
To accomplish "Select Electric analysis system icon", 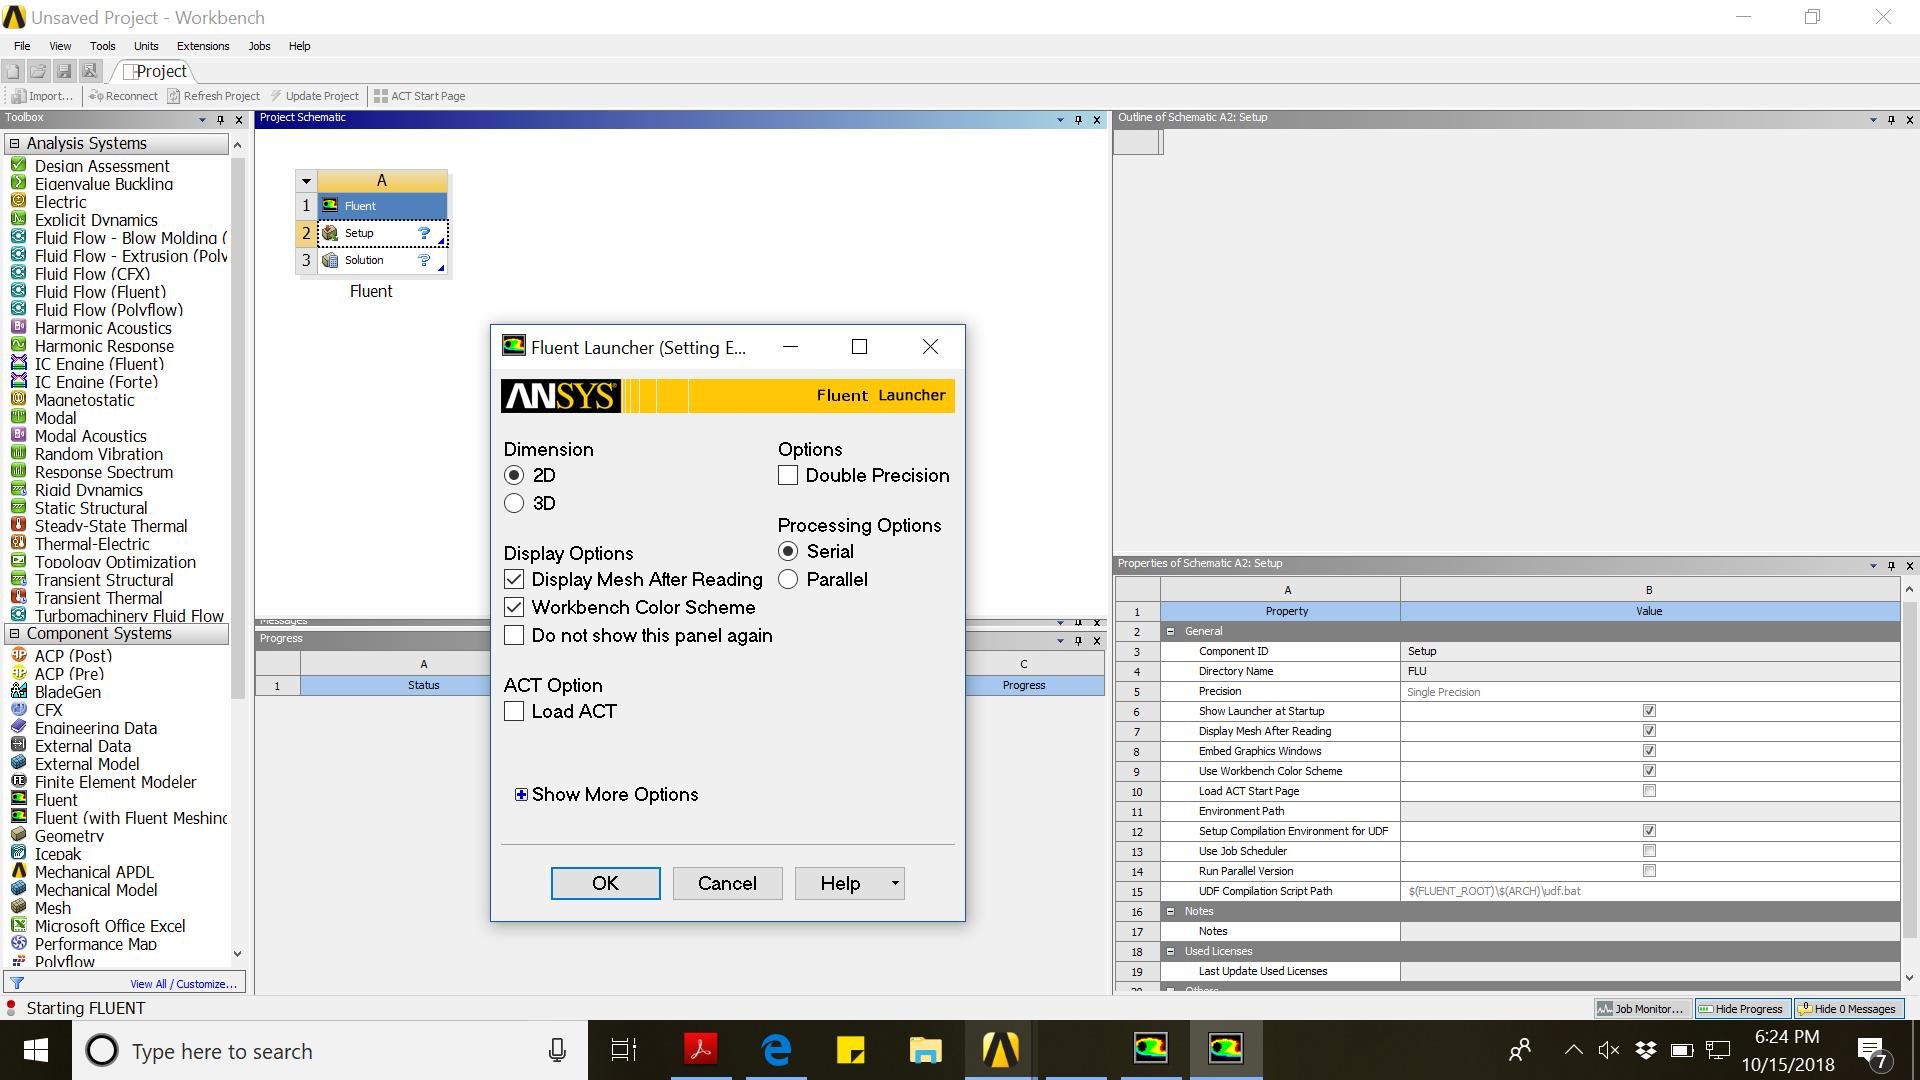I will coord(18,201).
